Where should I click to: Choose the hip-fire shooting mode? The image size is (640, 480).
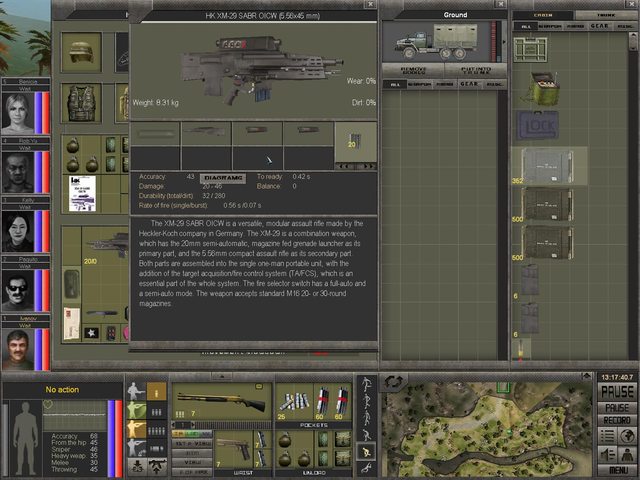(136, 391)
